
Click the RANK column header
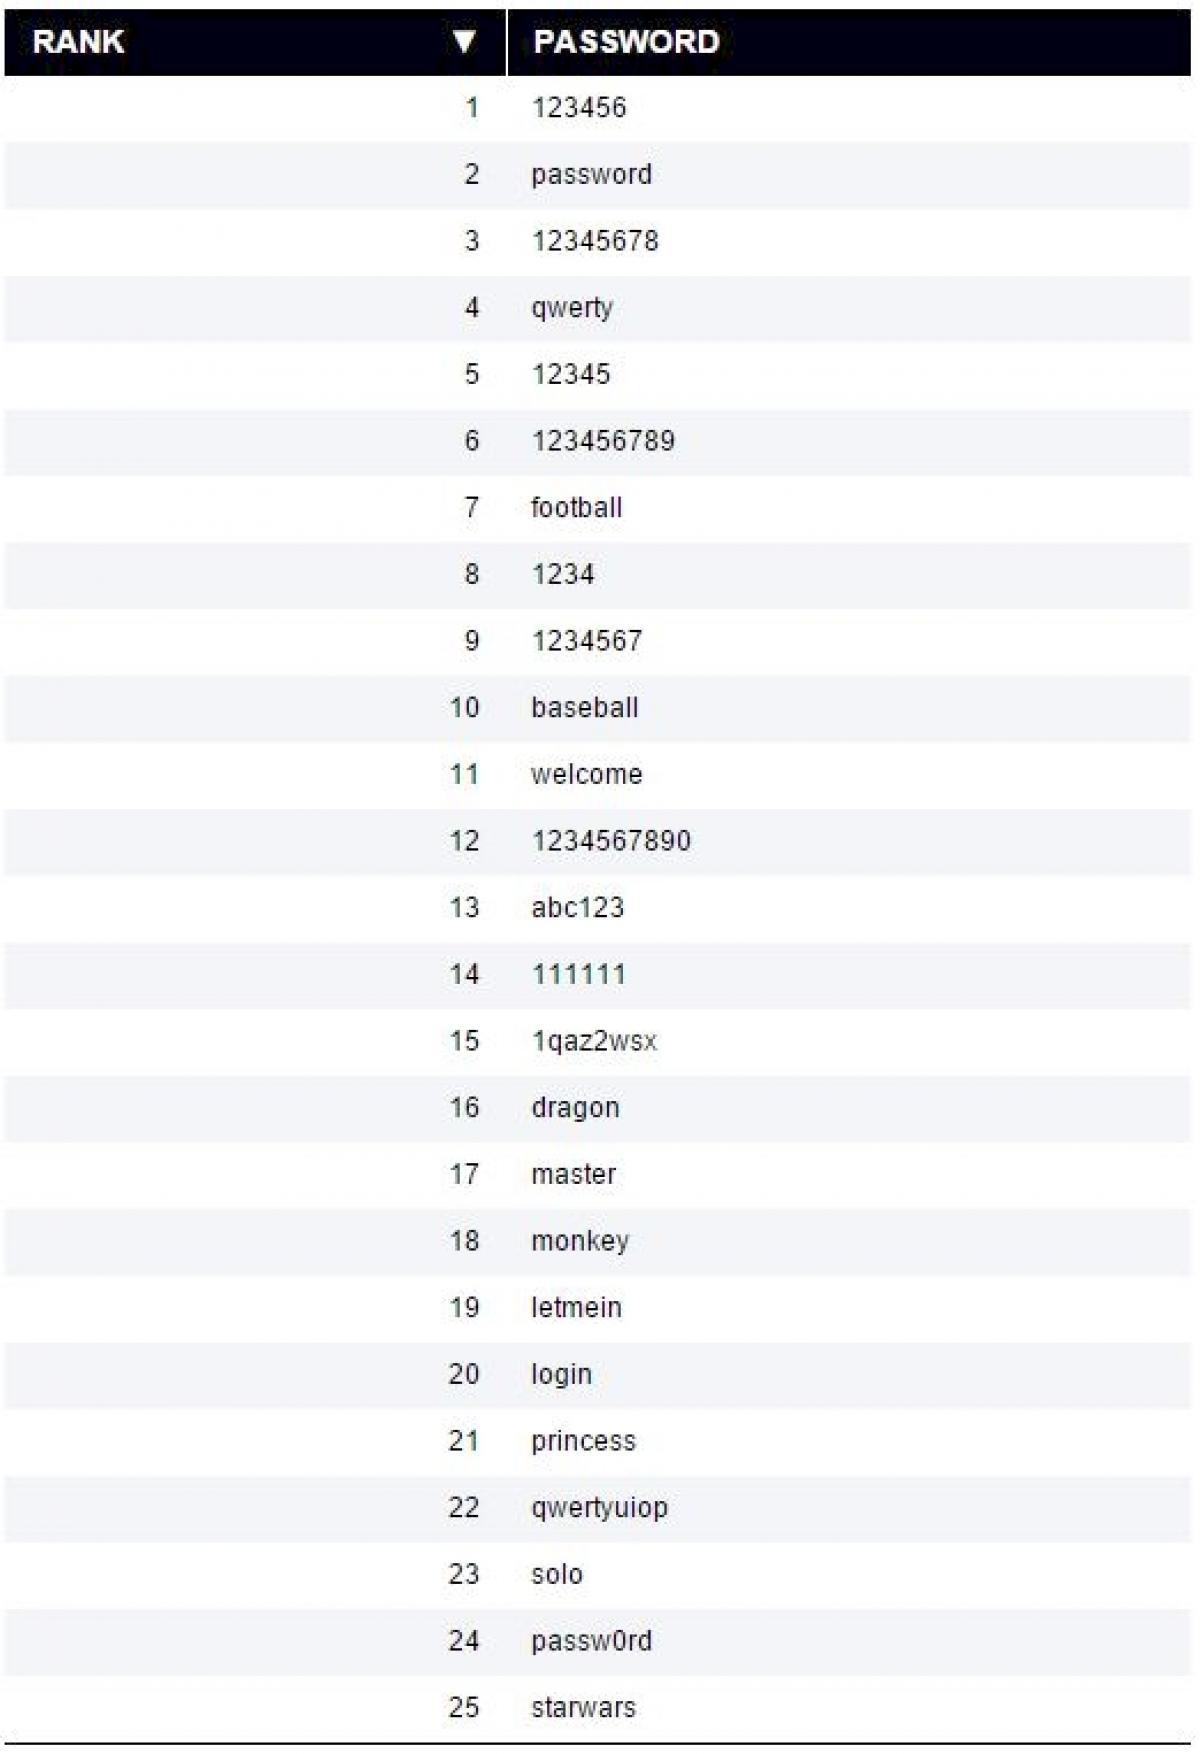point(78,41)
